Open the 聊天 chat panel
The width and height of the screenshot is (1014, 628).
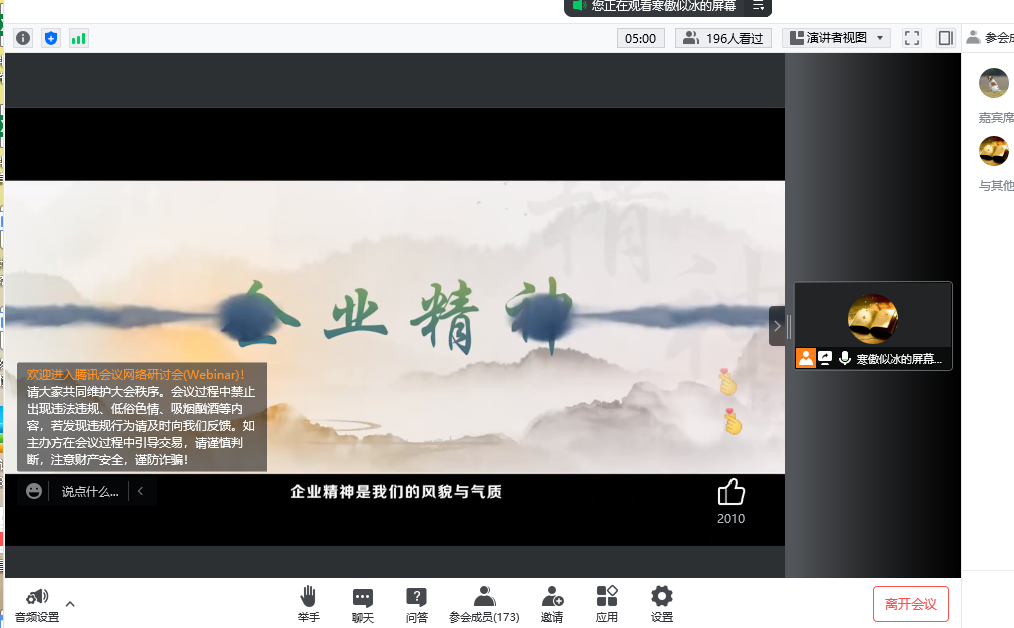point(362,603)
